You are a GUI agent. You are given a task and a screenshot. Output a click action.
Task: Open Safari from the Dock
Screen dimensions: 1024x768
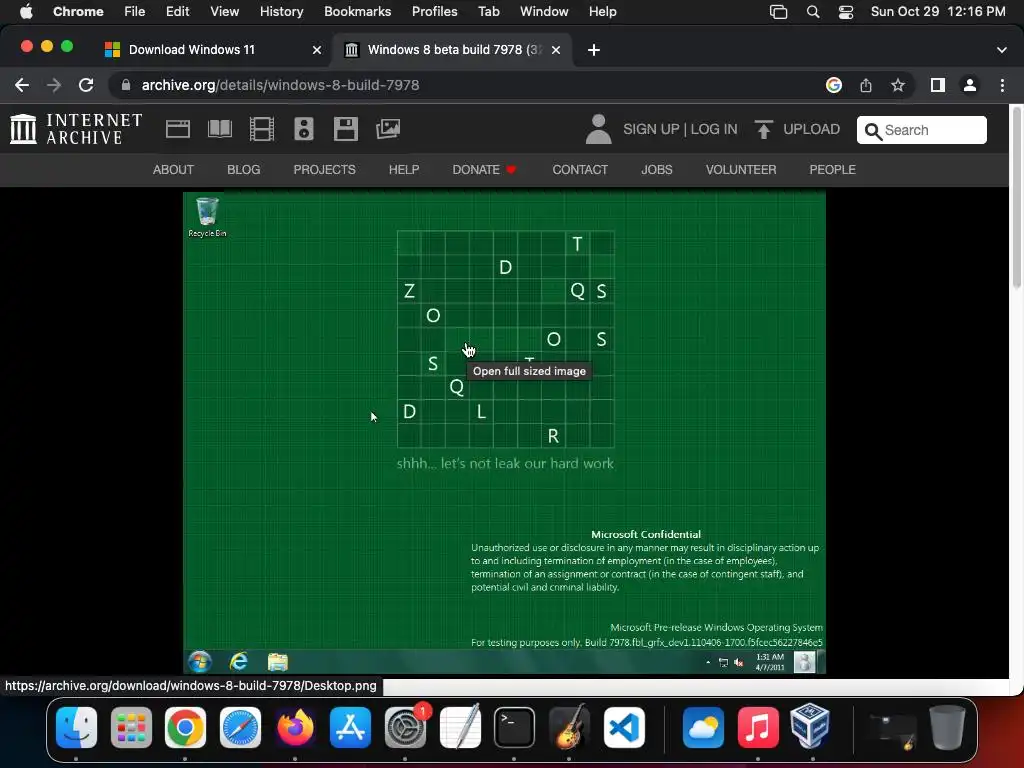pyautogui.click(x=240, y=727)
